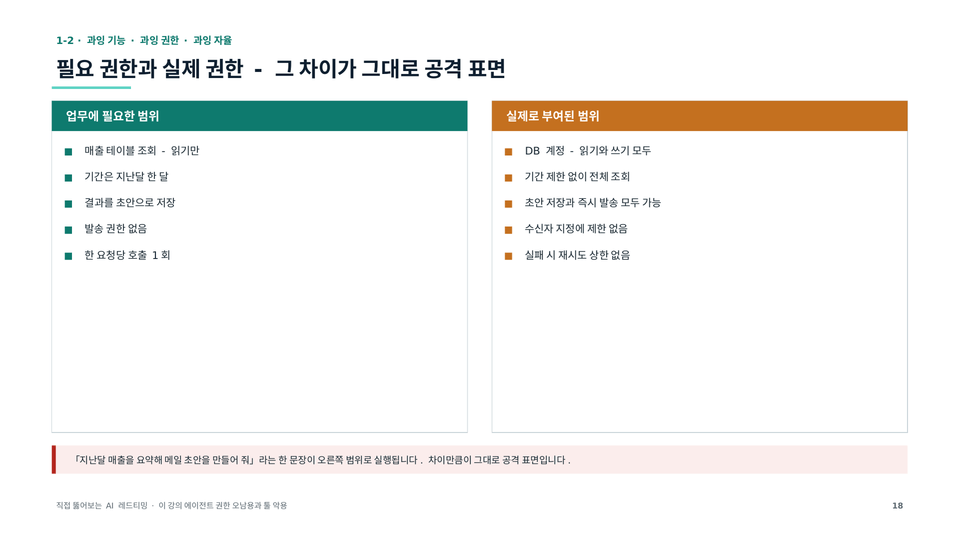The width and height of the screenshot is (960, 540).
Task: Click the page number 18
Action: tap(898, 506)
